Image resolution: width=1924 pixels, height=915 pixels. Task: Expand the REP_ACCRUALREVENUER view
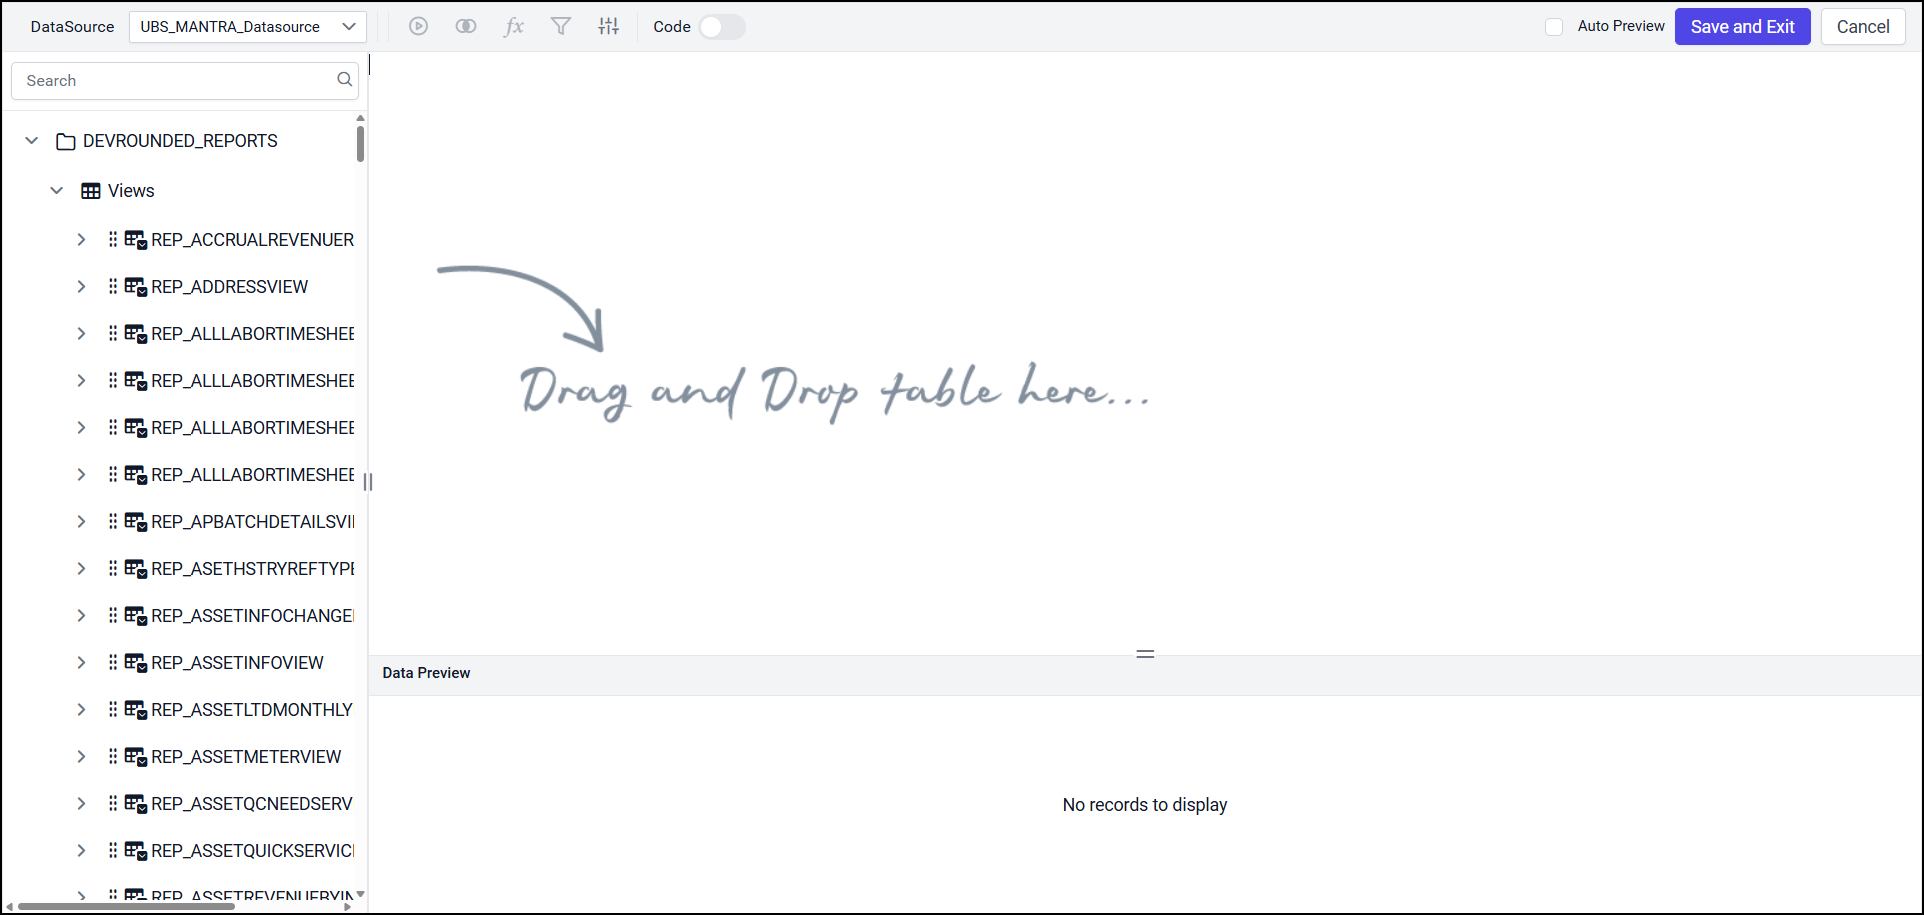[82, 240]
